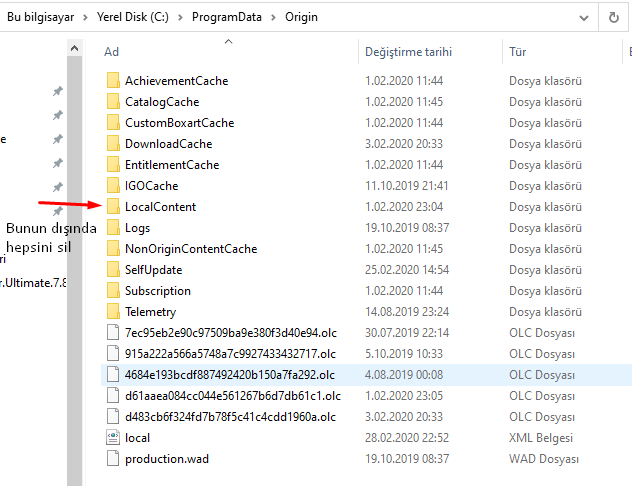The width and height of the screenshot is (632, 486).
Task: Select the local XML file name
Action: (x=137, y=437)
